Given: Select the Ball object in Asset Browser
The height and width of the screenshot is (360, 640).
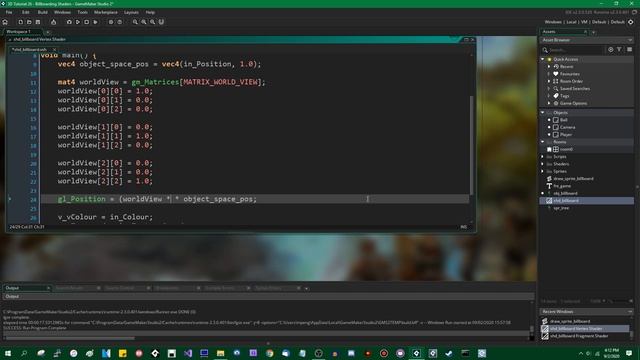Looking at the screenshot, I should click(563, 120).
